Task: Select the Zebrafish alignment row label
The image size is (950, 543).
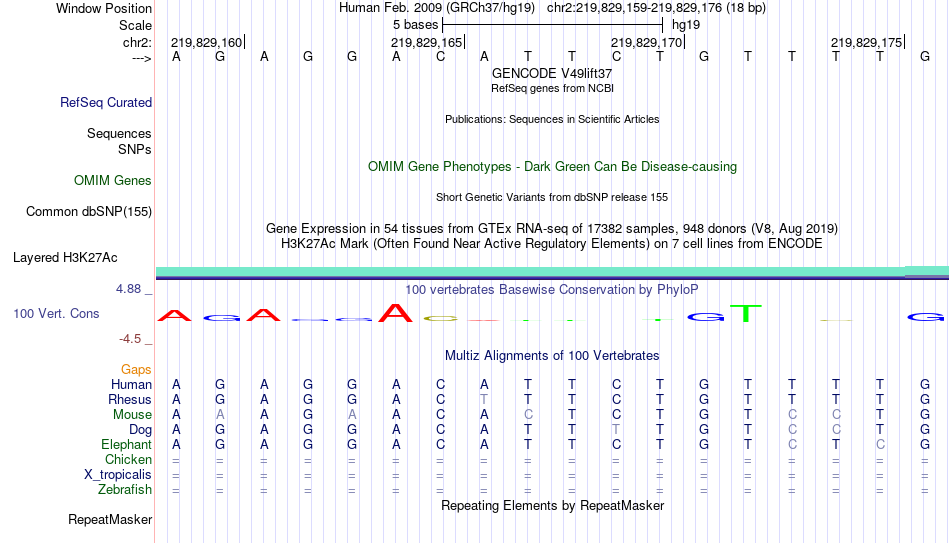Action: (x=125, y=489)
